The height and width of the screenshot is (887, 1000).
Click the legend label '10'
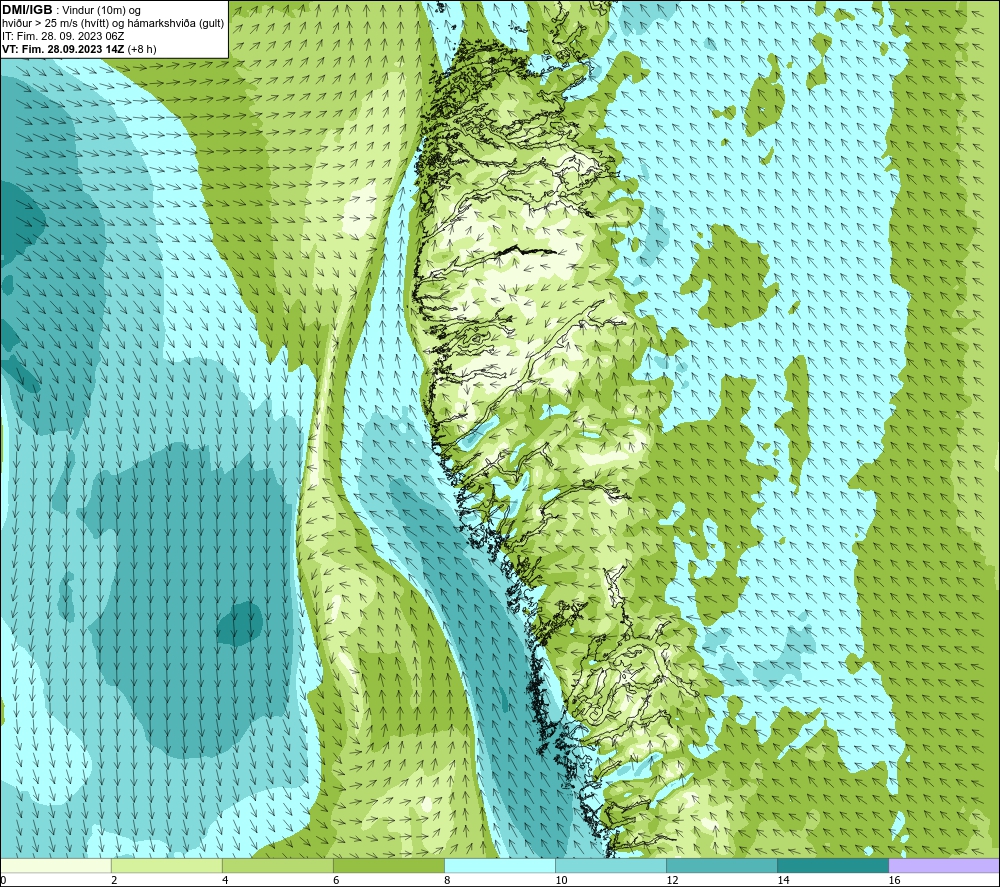(561, 880)
